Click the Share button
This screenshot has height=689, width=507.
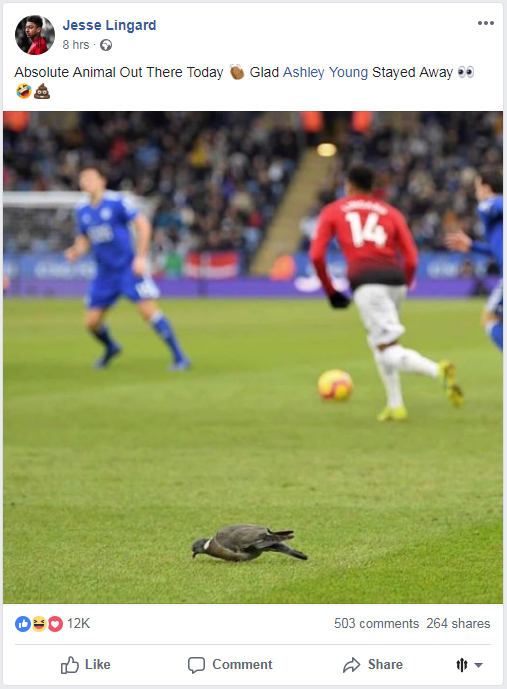pos(373,665)
